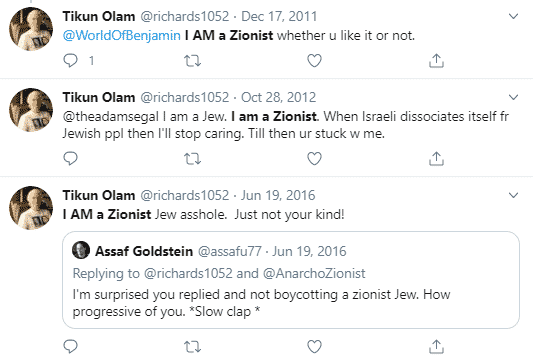Image resolution: width=533 pixels, height=362 pixels.
Task: Open the @WorldOfBenjamin mention link
Action: point(122,36)
